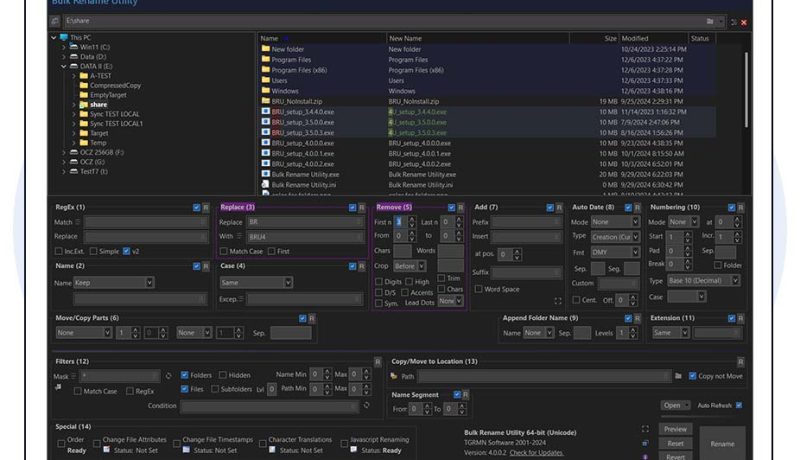Reset the Name (2) panel using R
The height and width of the screenshot is (460, 800).
(x=206, y=266)
